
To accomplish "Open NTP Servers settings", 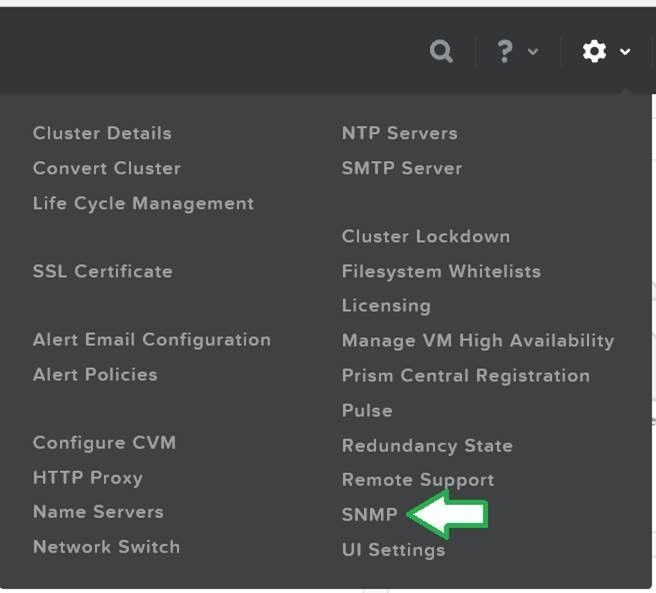I will point(400,133).
